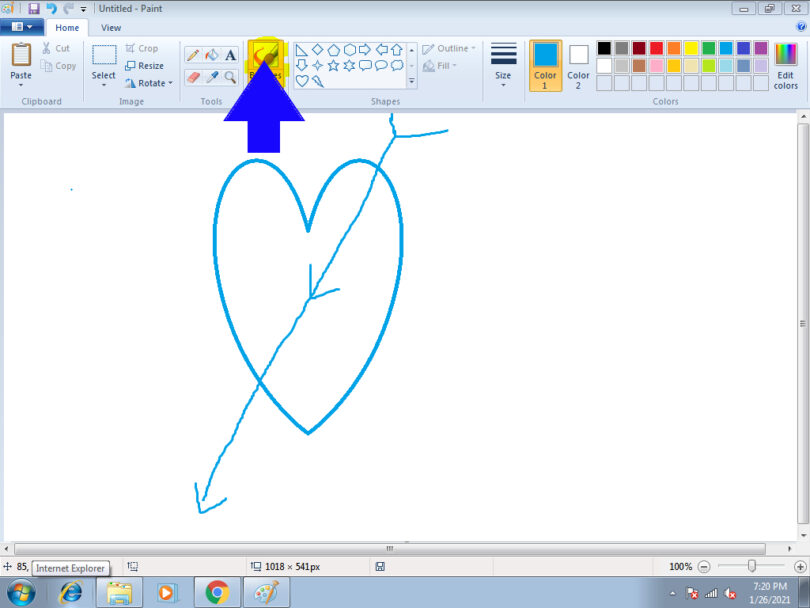This screenshot has width=810, height=608.
Task: Open the Outline dropdown
Action: pyautogui.click(x=450, y=48)
